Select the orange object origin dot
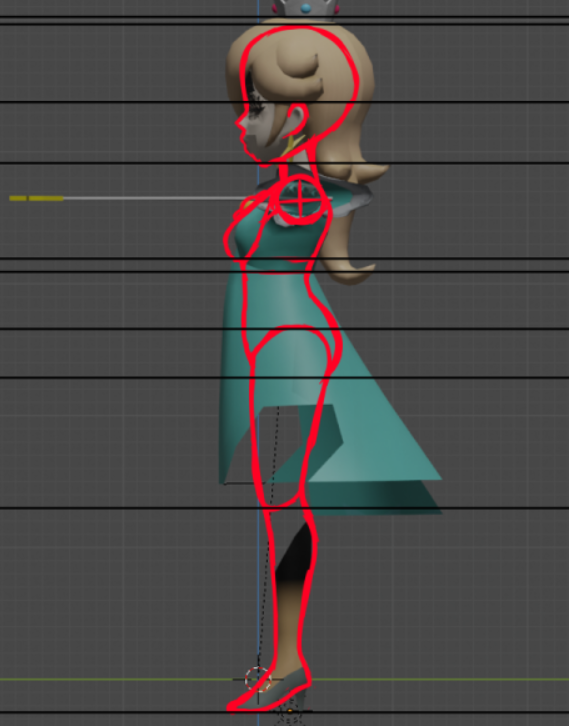 tap(290, 711)
